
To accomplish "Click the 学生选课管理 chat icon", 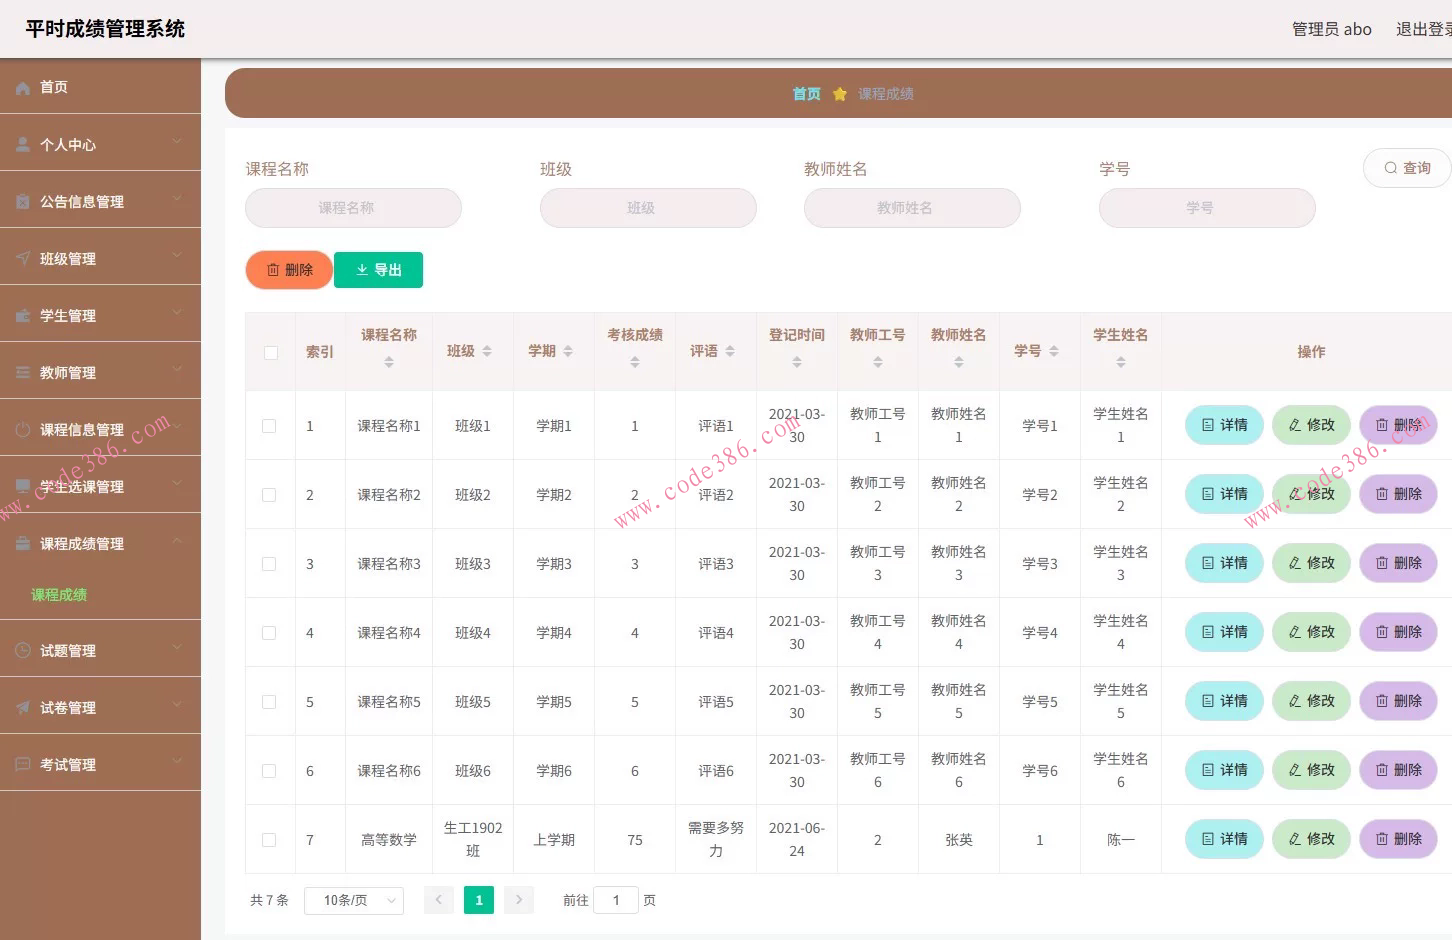I will 22,486.
